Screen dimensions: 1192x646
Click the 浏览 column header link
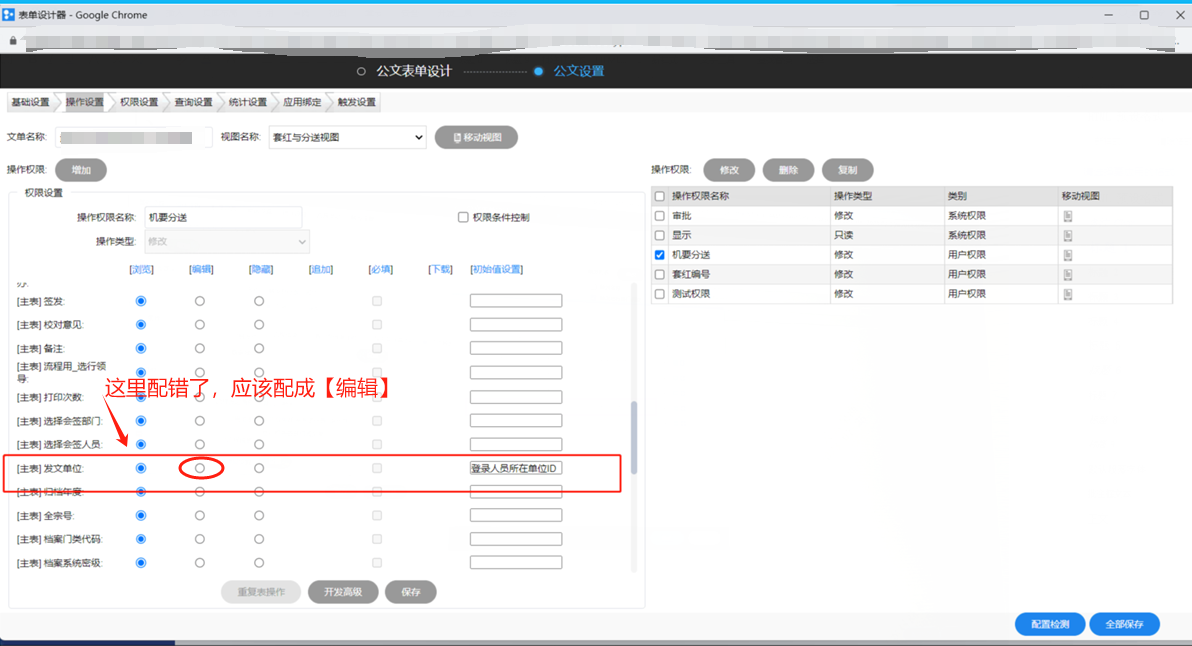(141, 270)
